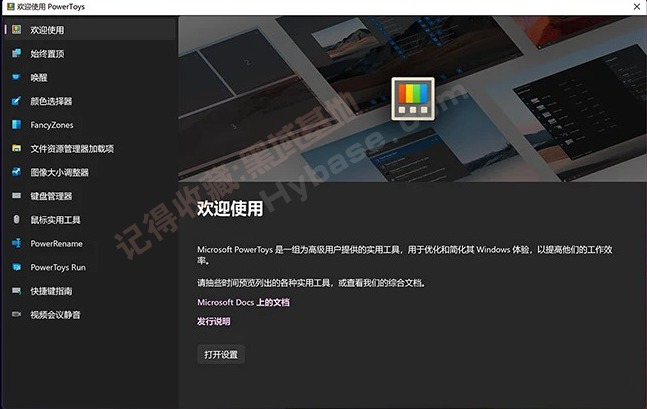Click the 快捷键指南 shortcut guide icon
The width and height of the screenshot is (647, 409).
click(x=17, y=291)
